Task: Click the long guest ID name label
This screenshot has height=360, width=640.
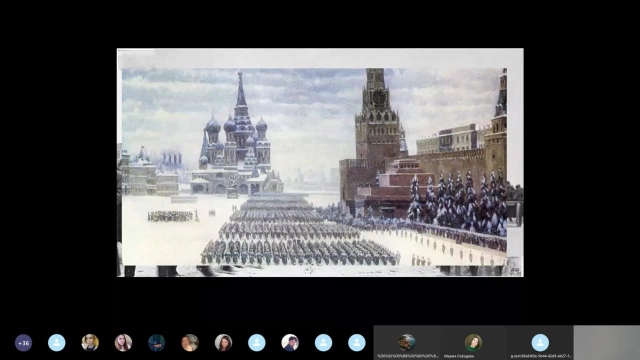Action: [540, 356]
